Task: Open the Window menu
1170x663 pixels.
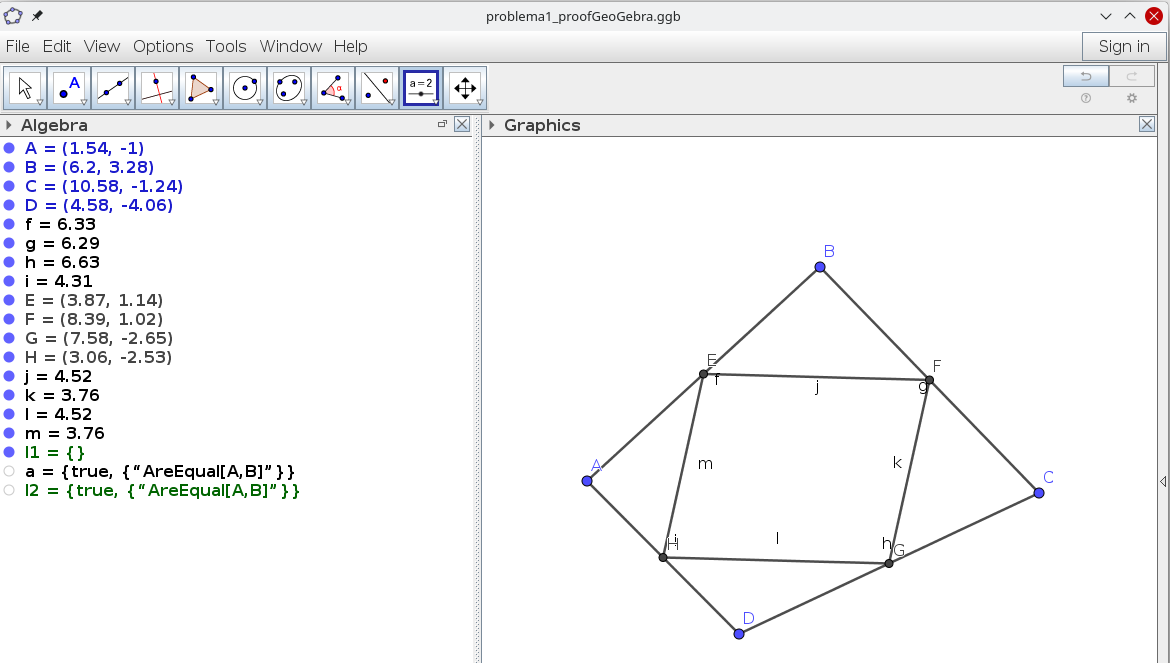Action: [291, 46]
